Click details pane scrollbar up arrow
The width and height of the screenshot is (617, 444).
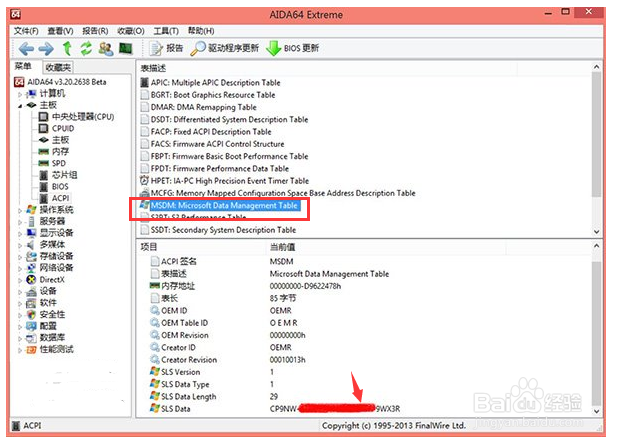[x=597, y=246]
